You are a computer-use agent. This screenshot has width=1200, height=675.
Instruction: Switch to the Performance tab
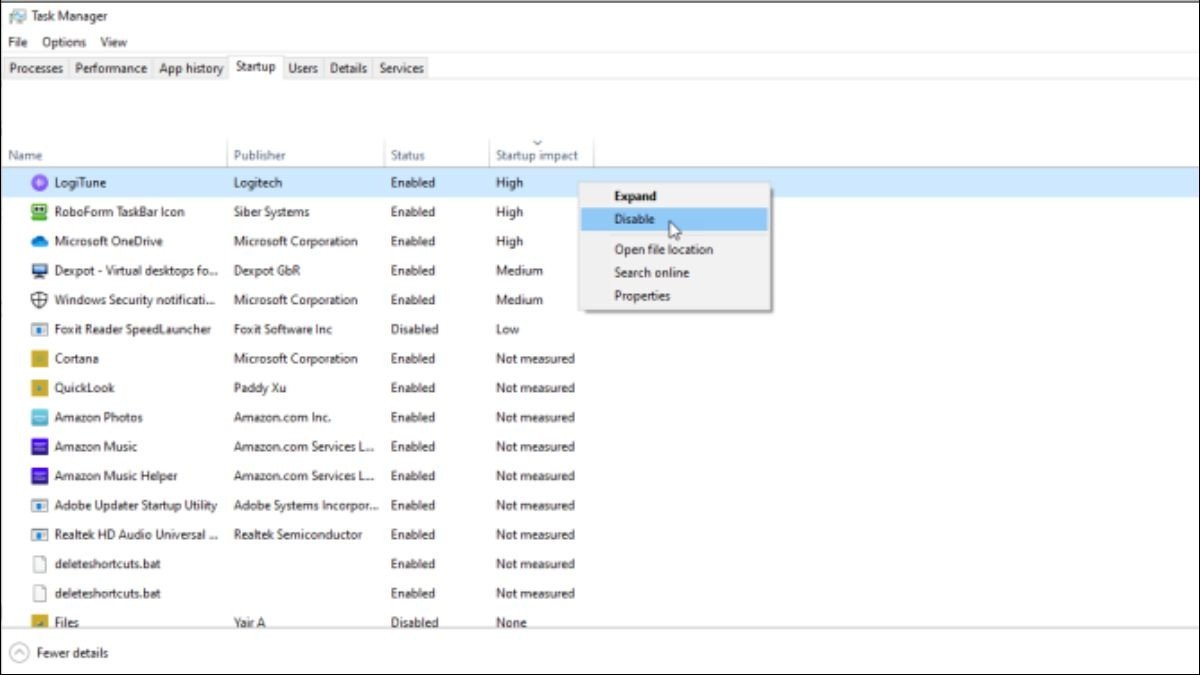click(x=110, y=67)
